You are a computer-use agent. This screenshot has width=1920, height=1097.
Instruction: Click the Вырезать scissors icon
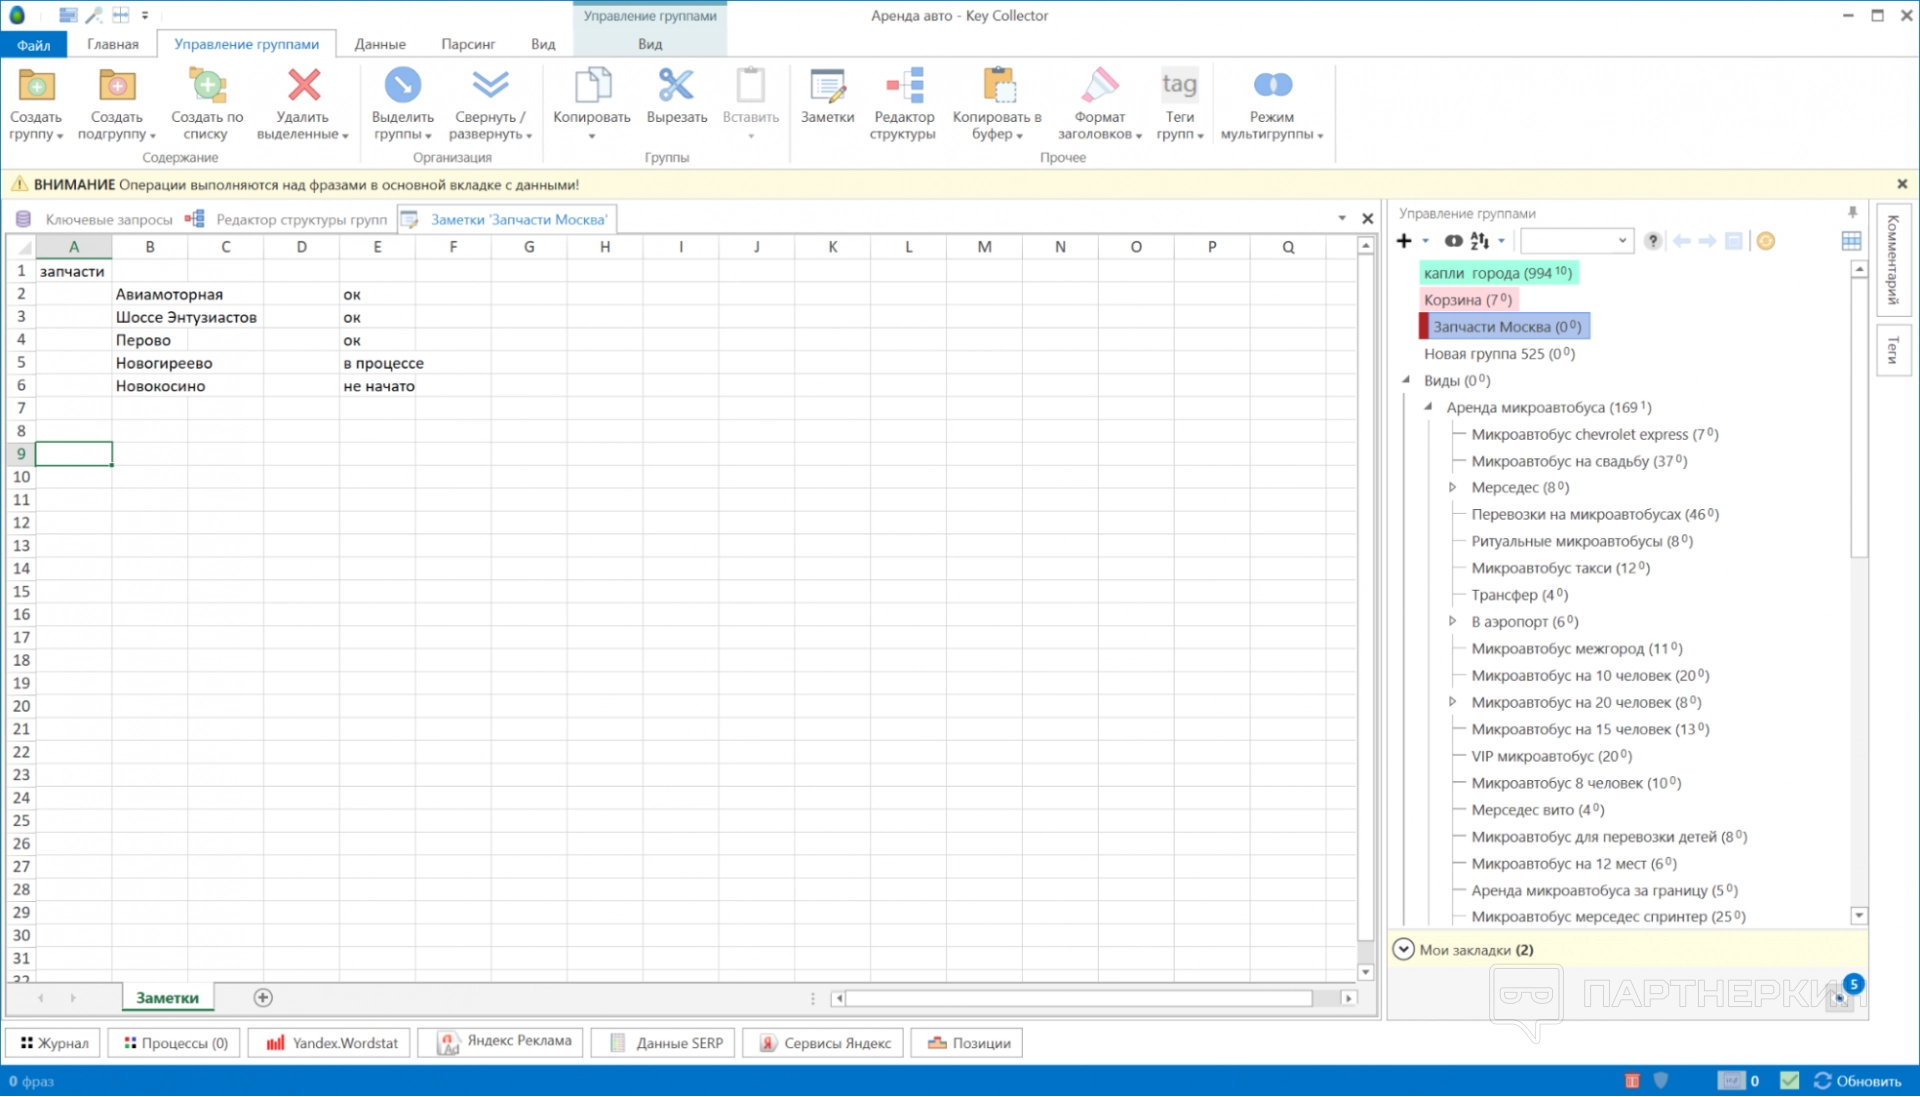[x=676, y=87]
